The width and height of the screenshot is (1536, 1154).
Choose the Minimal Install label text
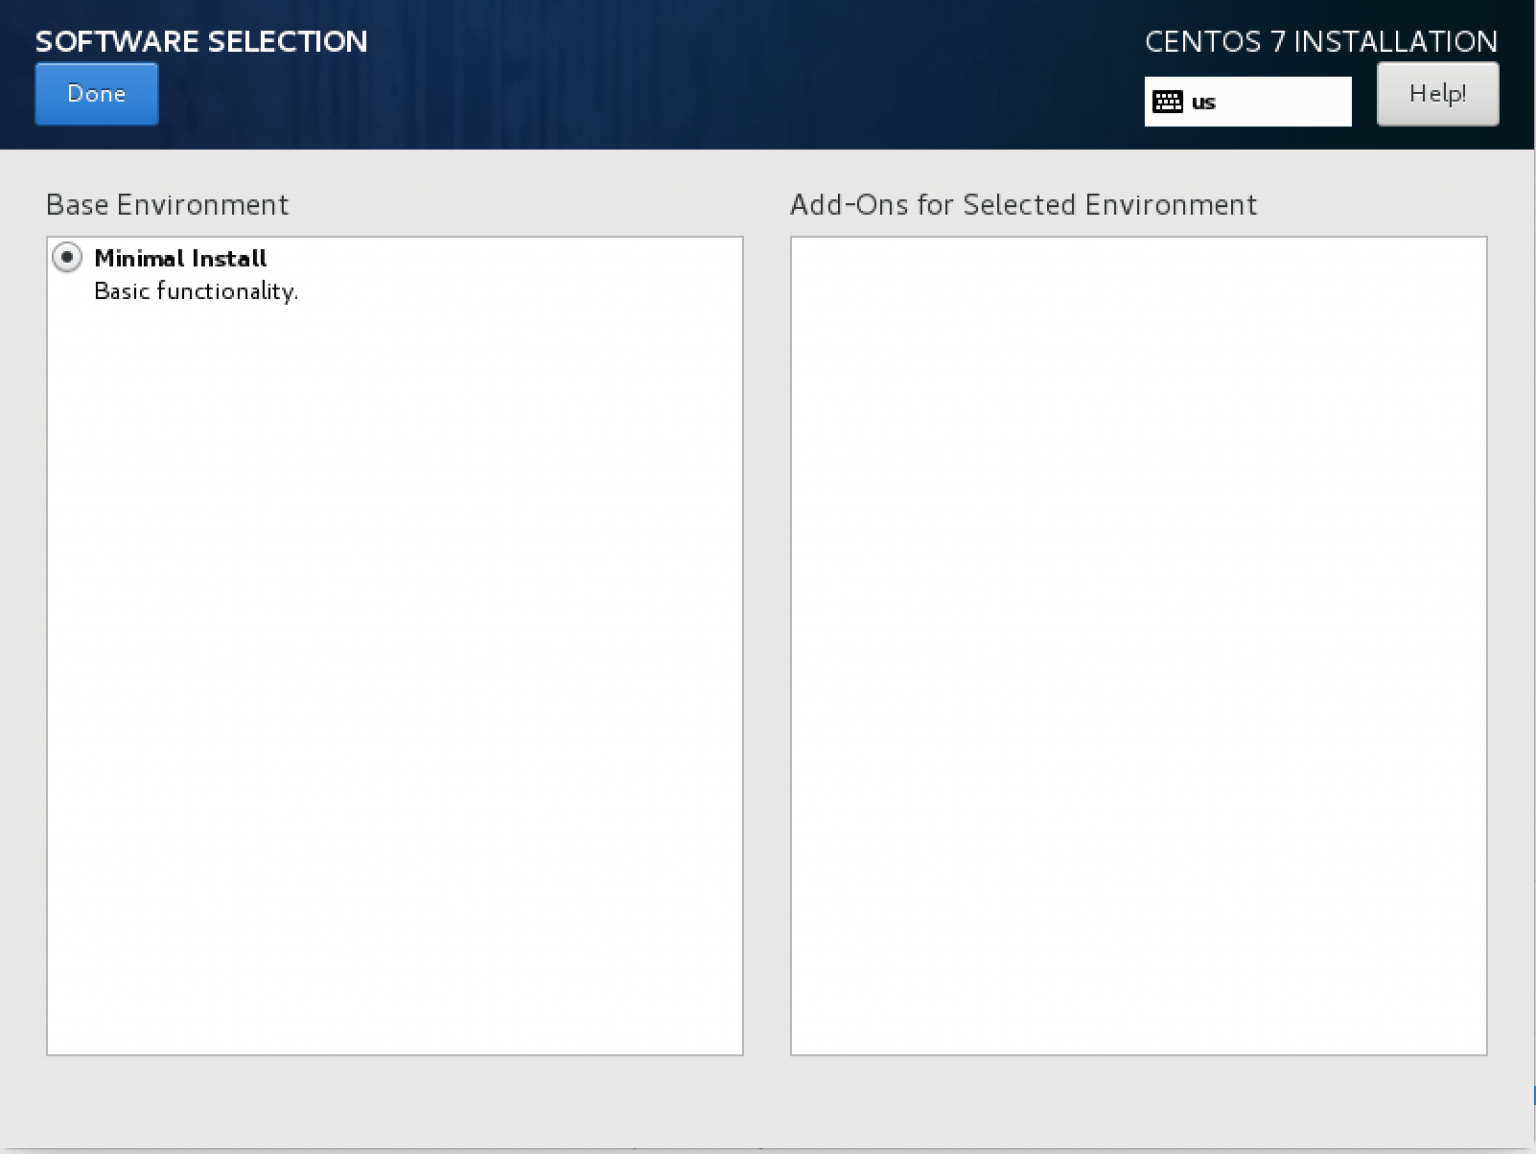coord(180,258)
